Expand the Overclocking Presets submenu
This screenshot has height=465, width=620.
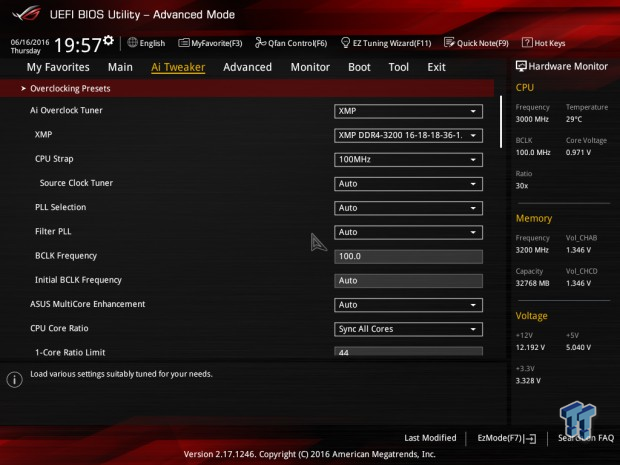[x=247, y=88]
